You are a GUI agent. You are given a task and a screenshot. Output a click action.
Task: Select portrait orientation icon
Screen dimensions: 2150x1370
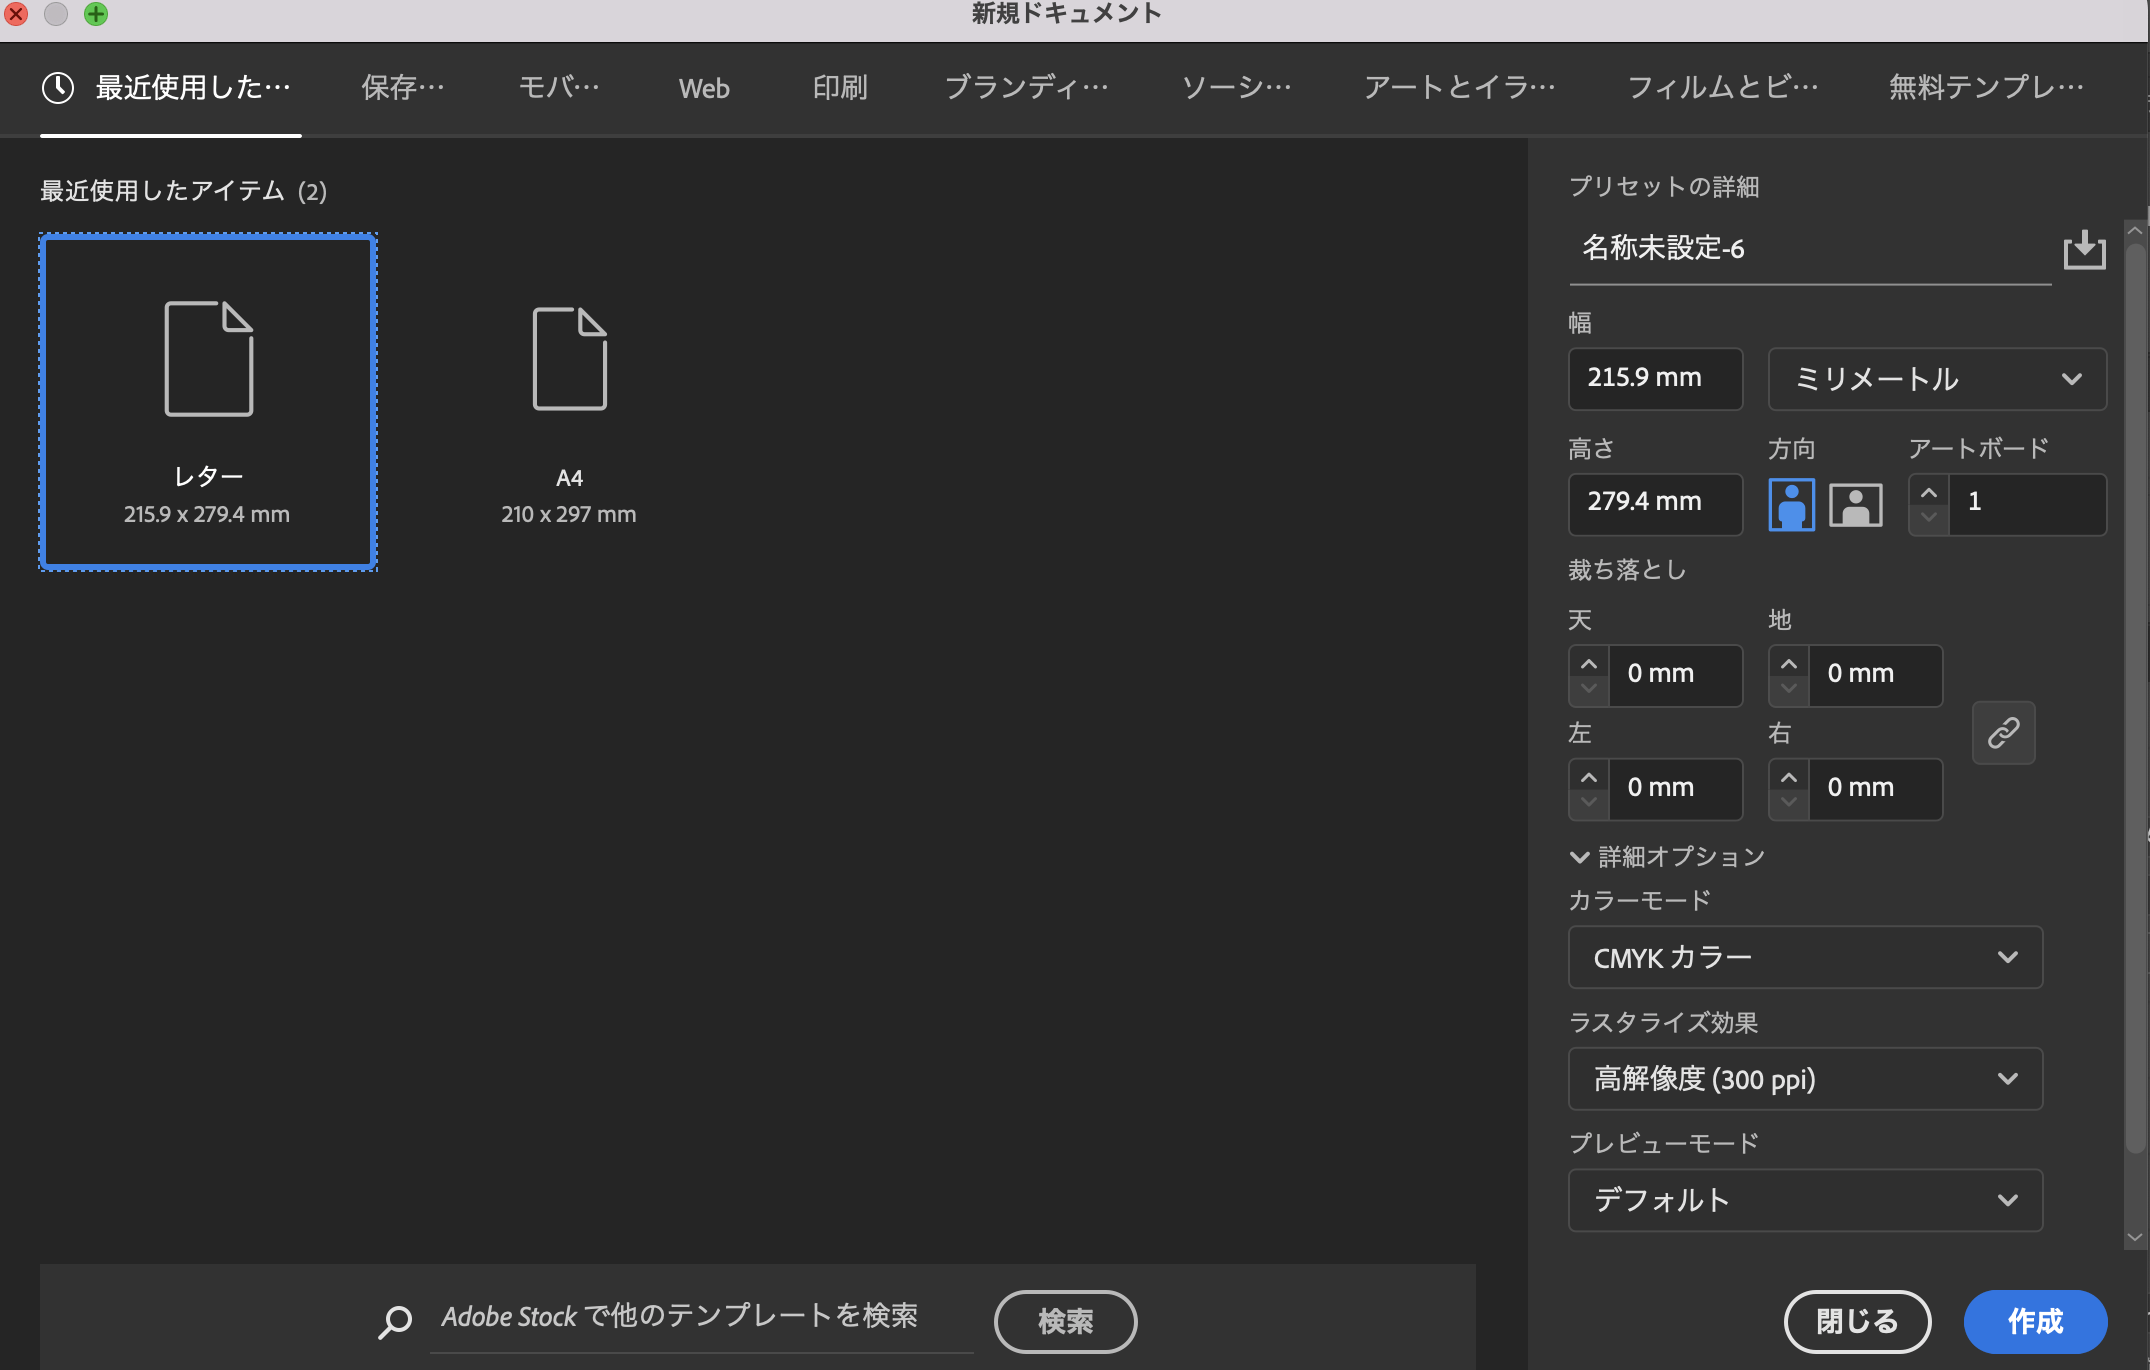(1791, 504)
